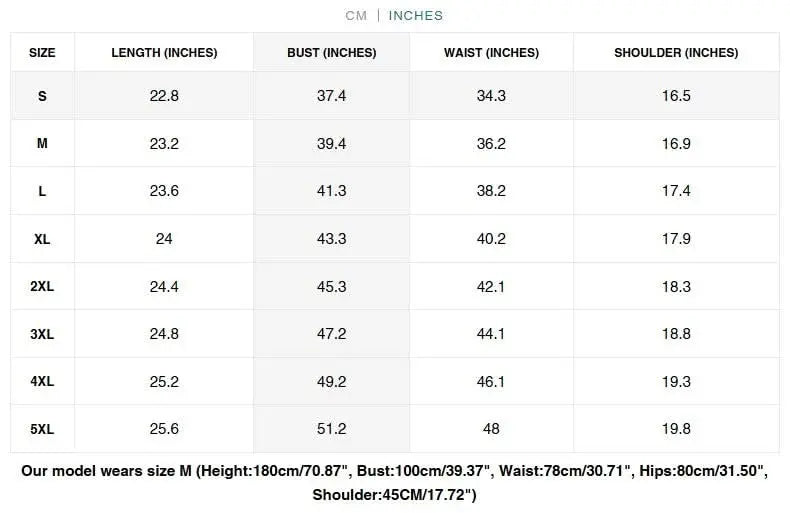Click the 16.5 shoulder value for S

click(676, 96)
